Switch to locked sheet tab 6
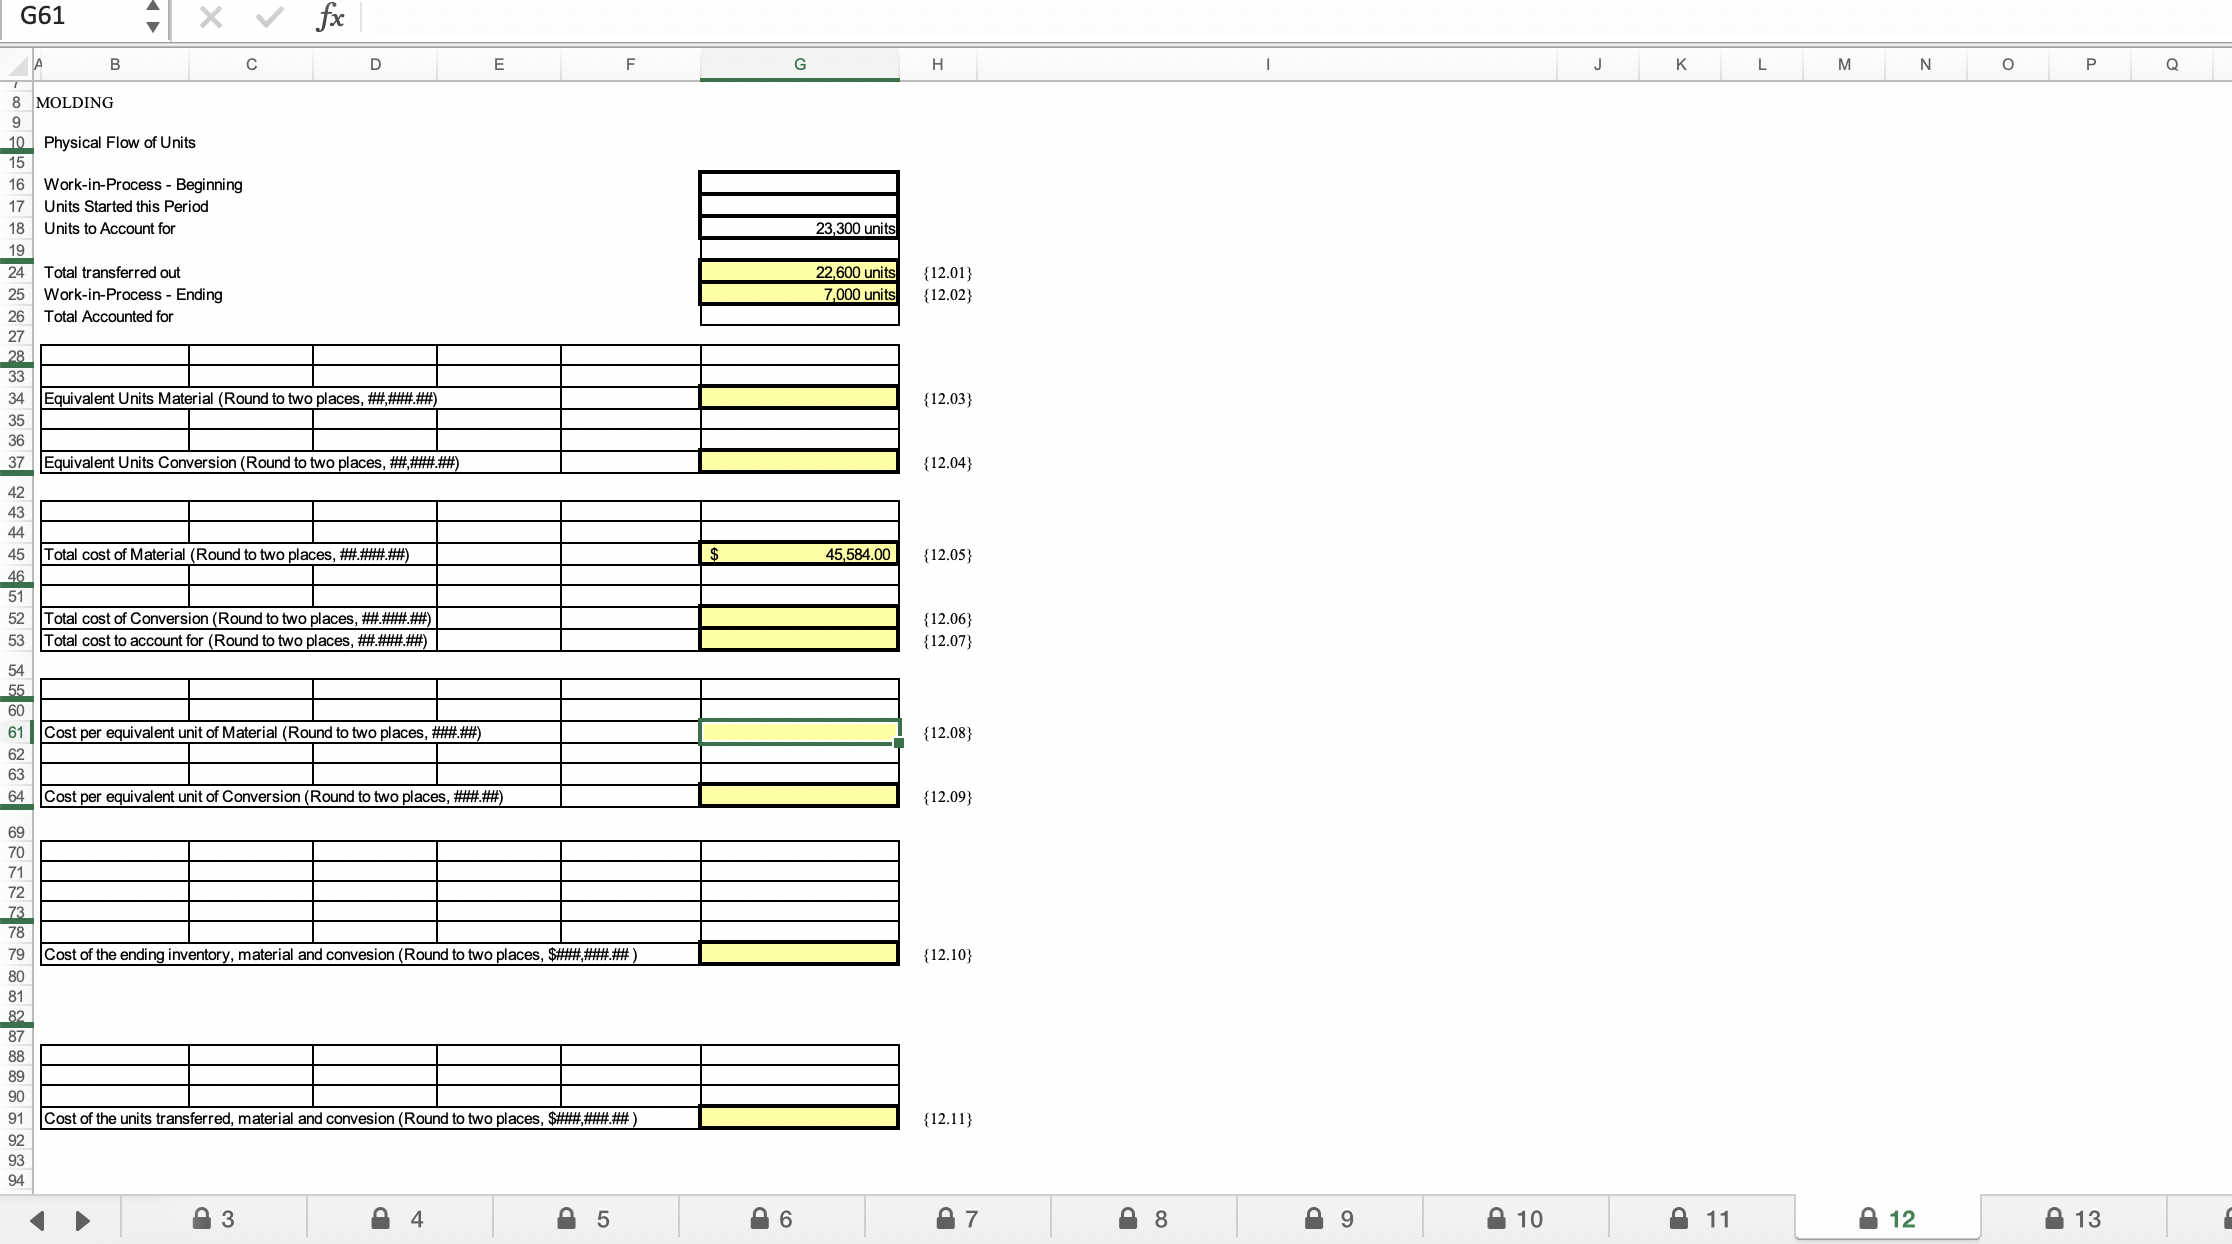This screenshot has height=1244, width=2232. click(771, 1218)
